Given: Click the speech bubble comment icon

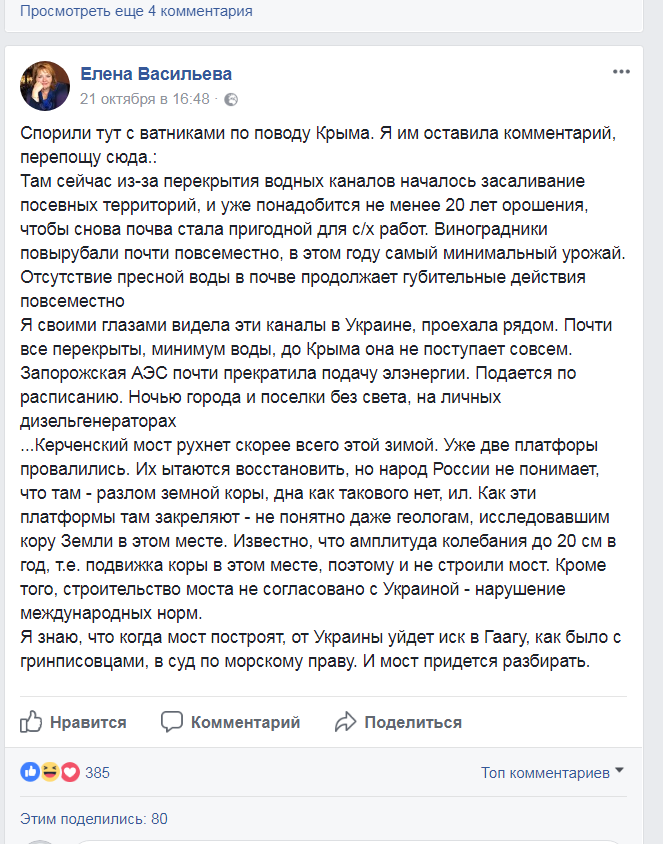Looking at the screenshot, I should point(172,722).
